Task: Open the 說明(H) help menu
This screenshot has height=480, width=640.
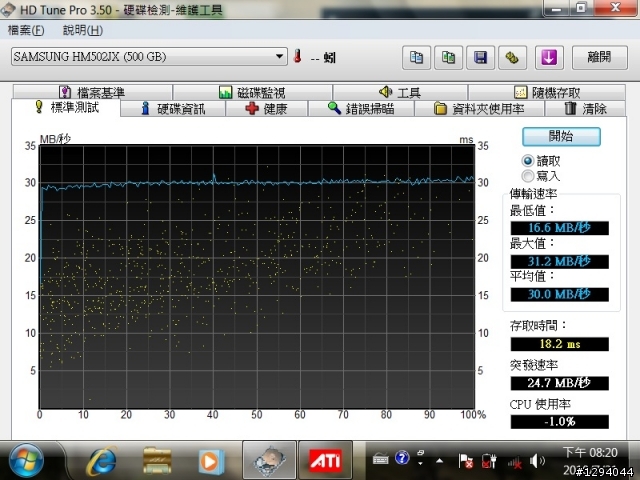Action: (82, 30)
